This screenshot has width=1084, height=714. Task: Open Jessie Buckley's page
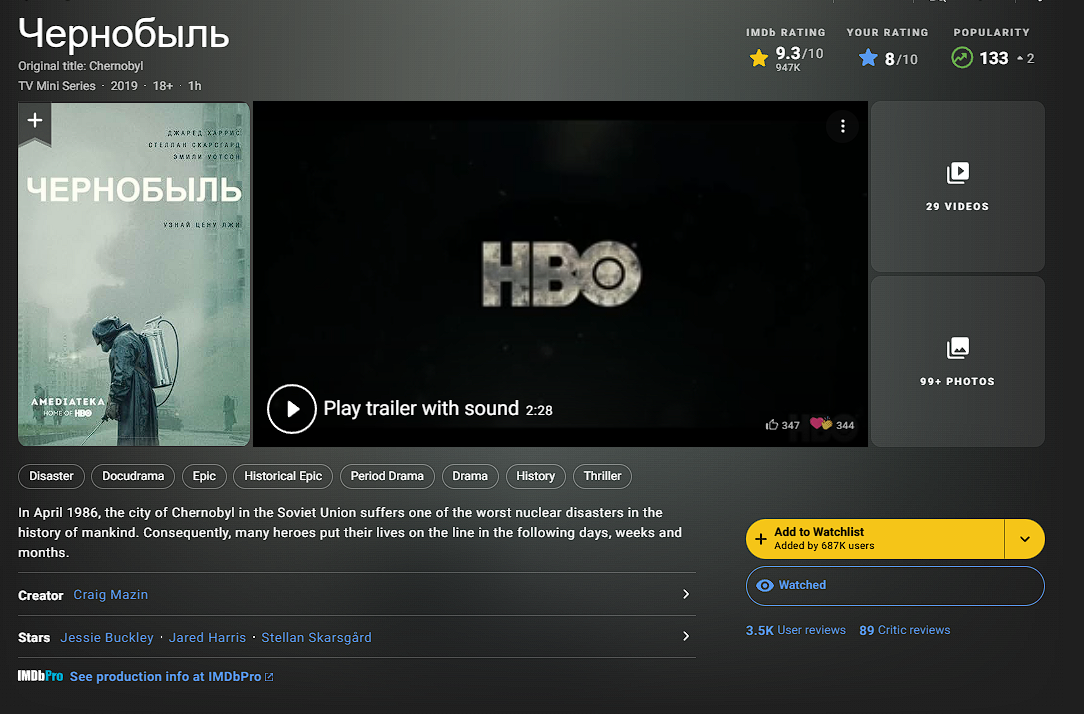106,637
